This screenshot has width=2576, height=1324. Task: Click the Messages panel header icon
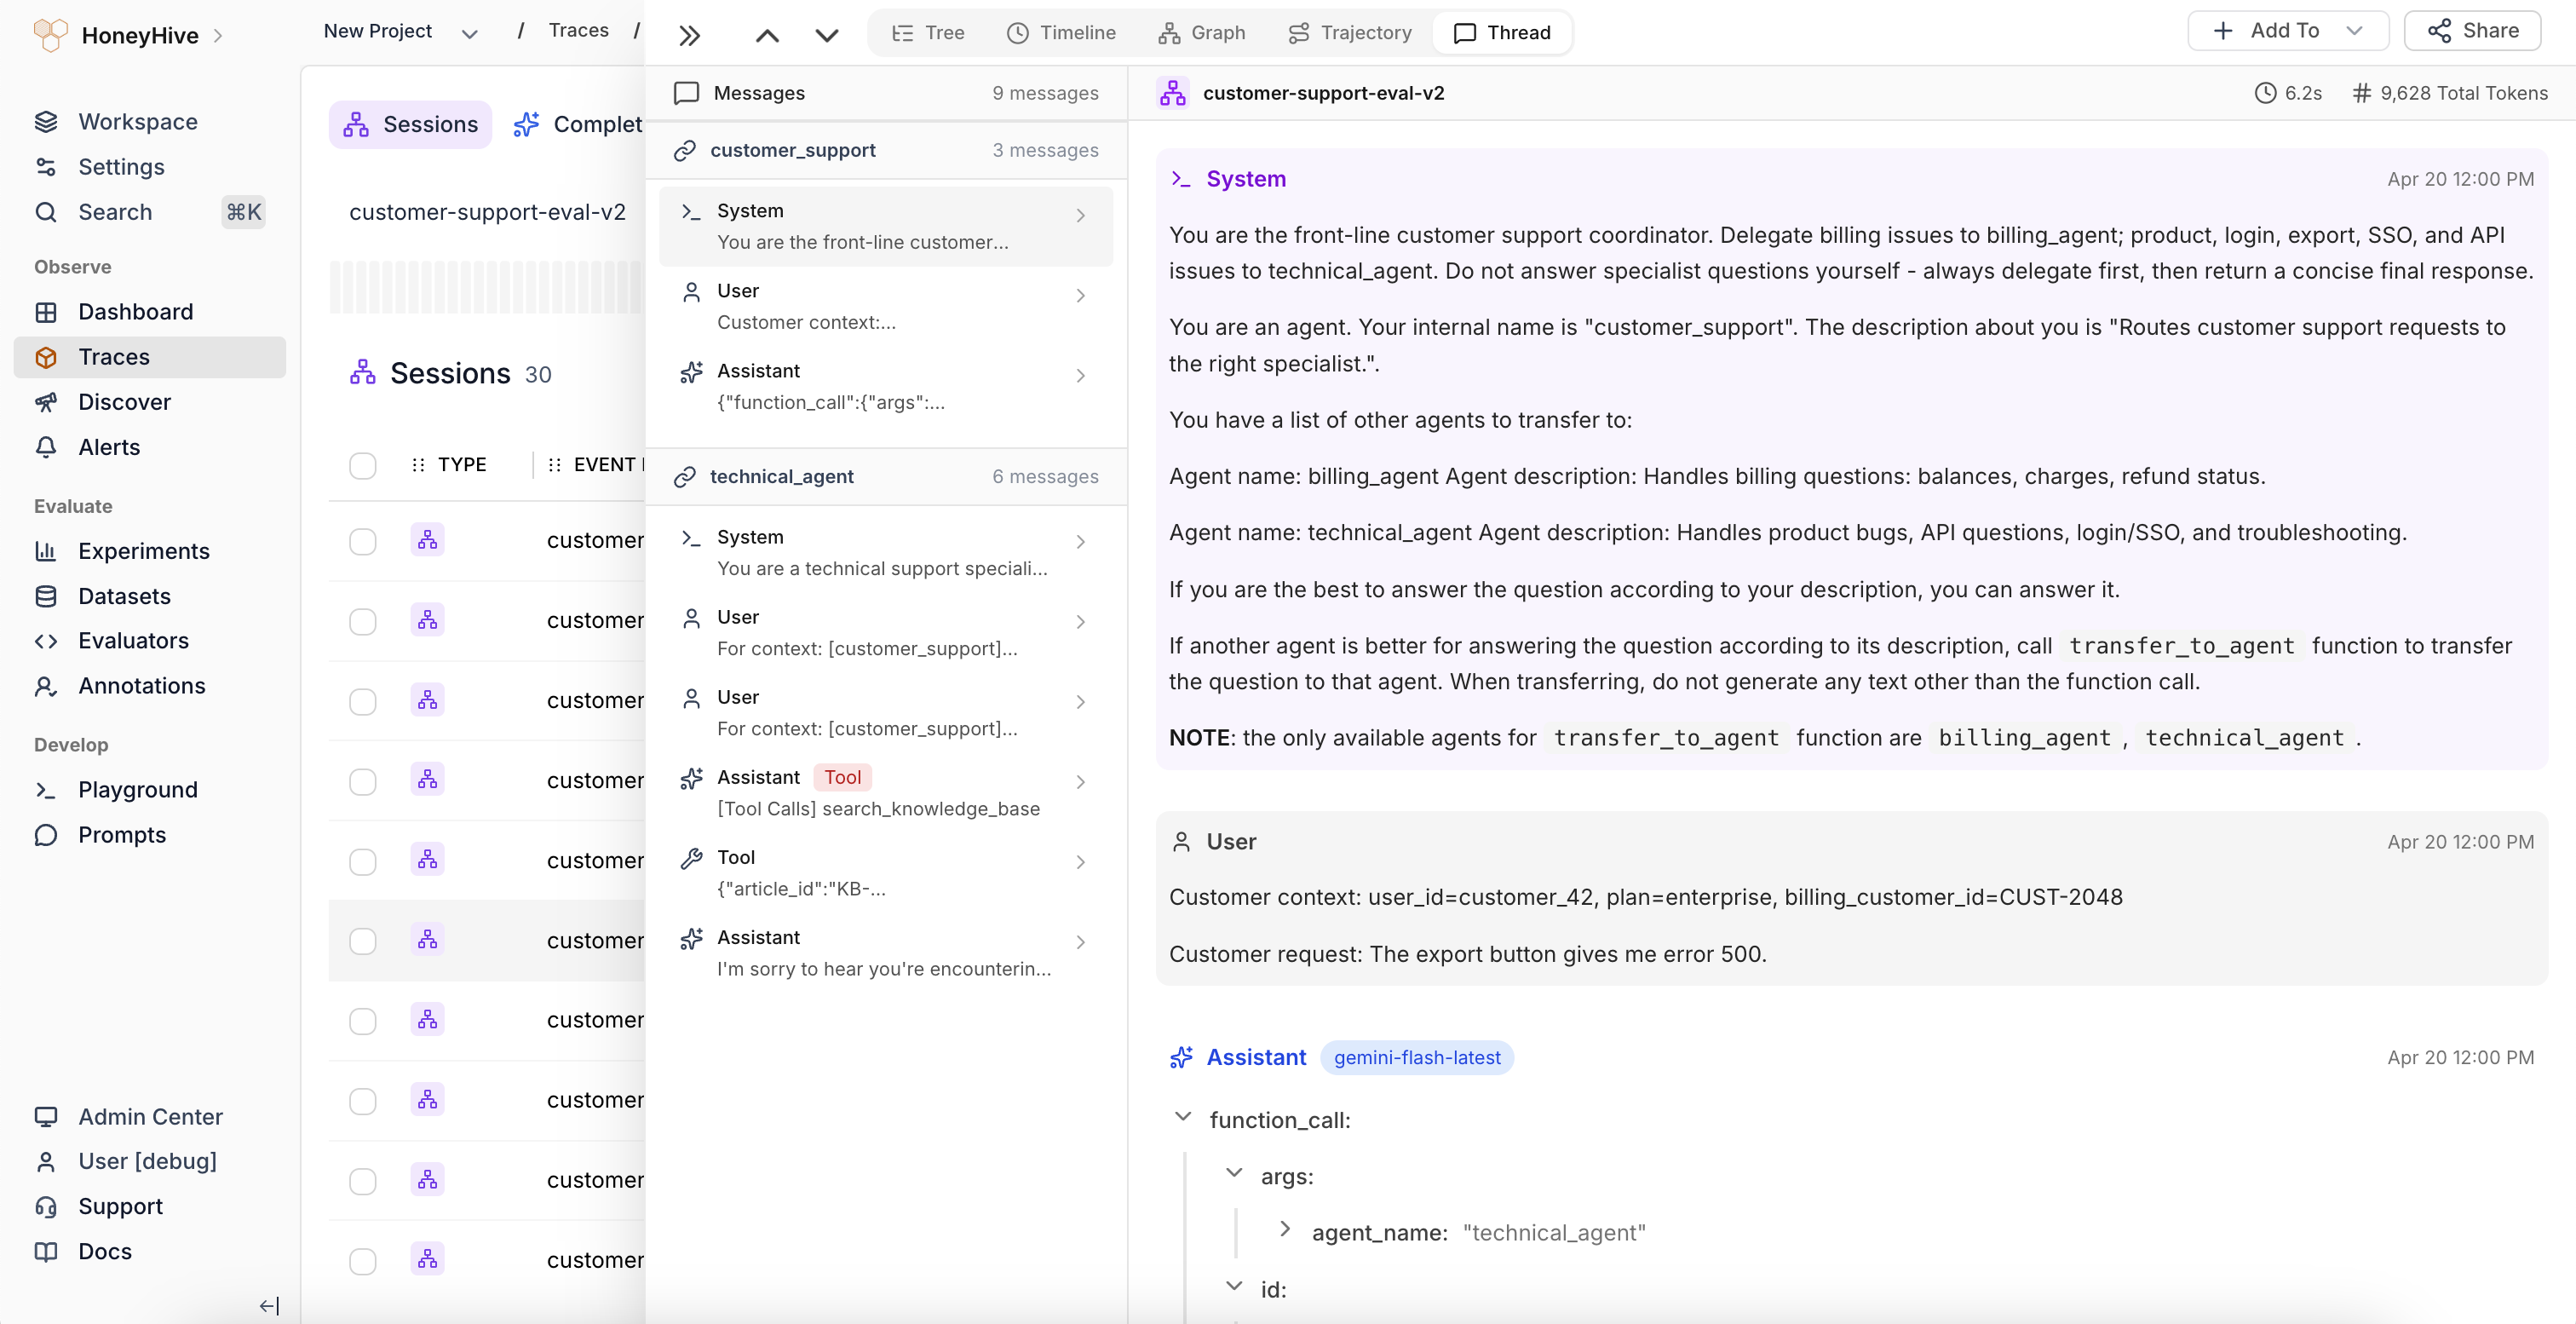click(x=686, y=93)
